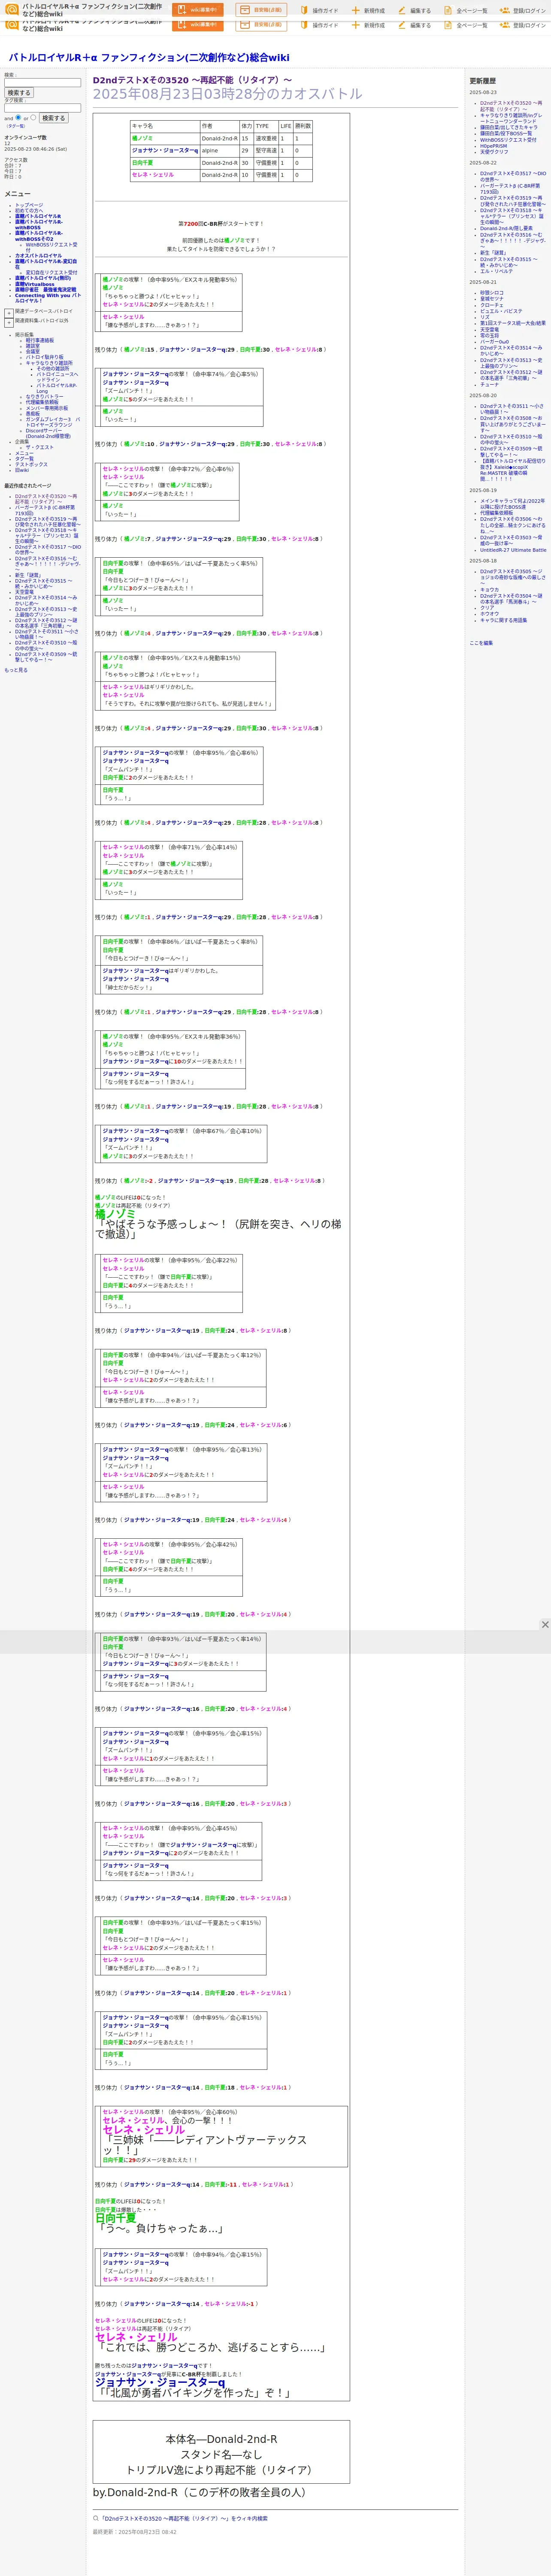The width and height of the screenshot is (551, 2576).
Task: Open 旧wiki link in left sidebar
Action: (x=22, y=470)
